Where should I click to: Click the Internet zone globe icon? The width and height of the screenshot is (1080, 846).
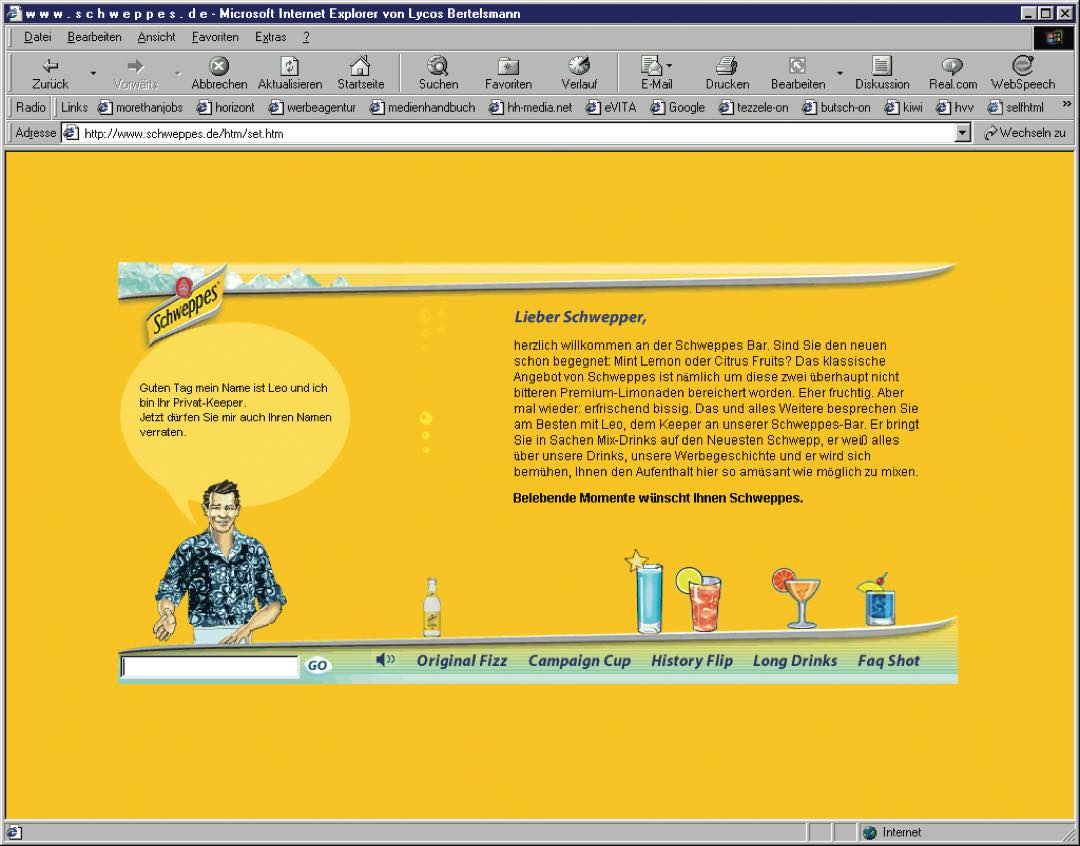pyautogui.click(x=870, y=832)
